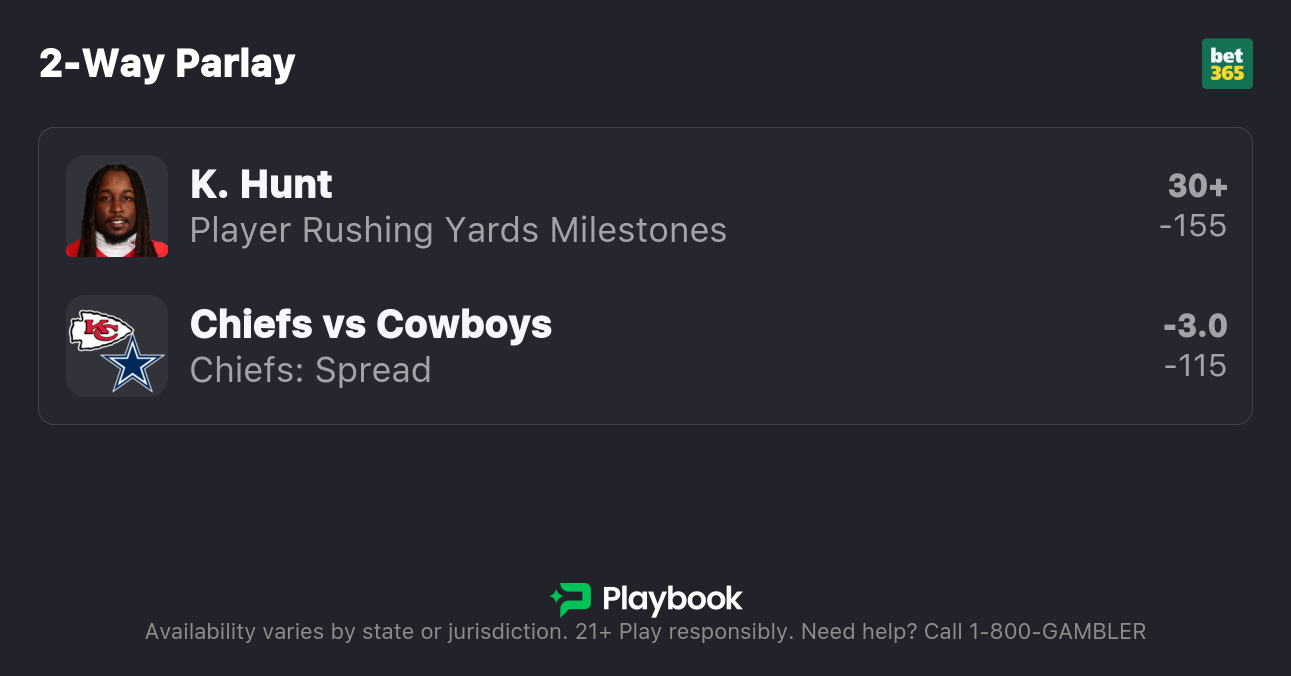Click the -155 odds value
1291x676 pixels.
pos(1193,226)
